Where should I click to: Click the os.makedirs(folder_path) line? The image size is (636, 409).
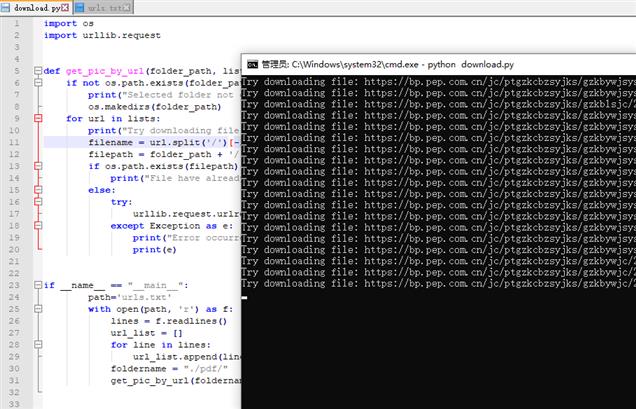(155, 107)
